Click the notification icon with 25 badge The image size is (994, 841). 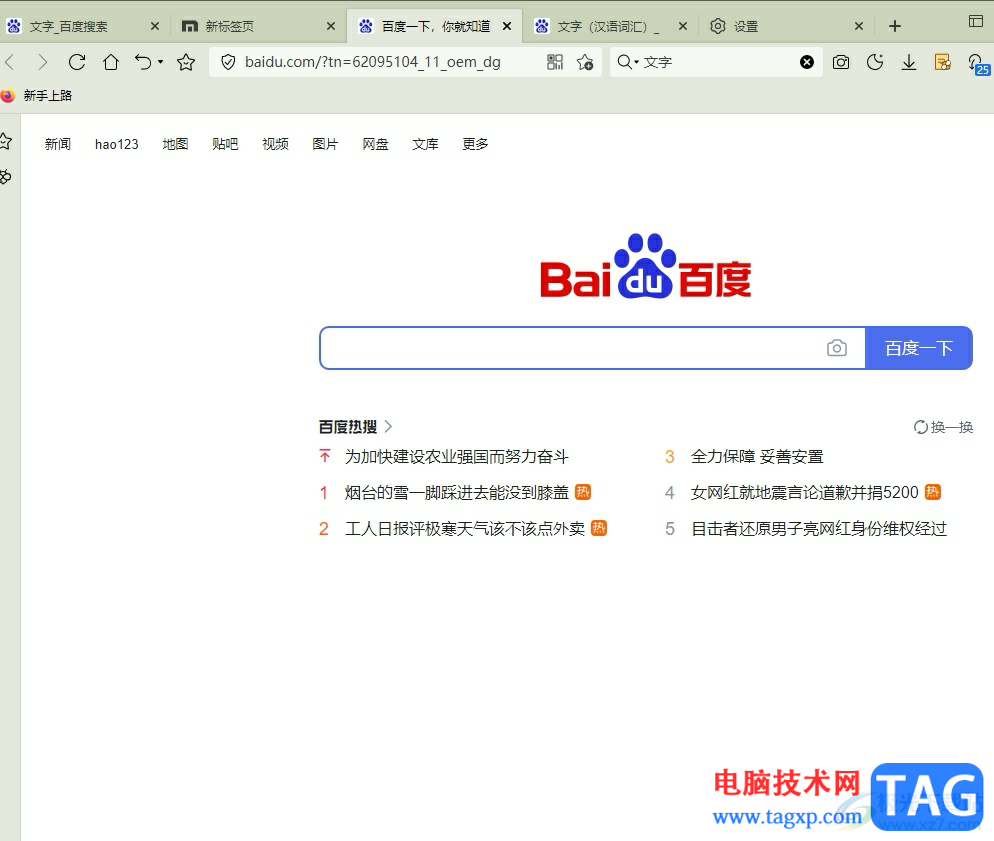(x=977, y=63)
